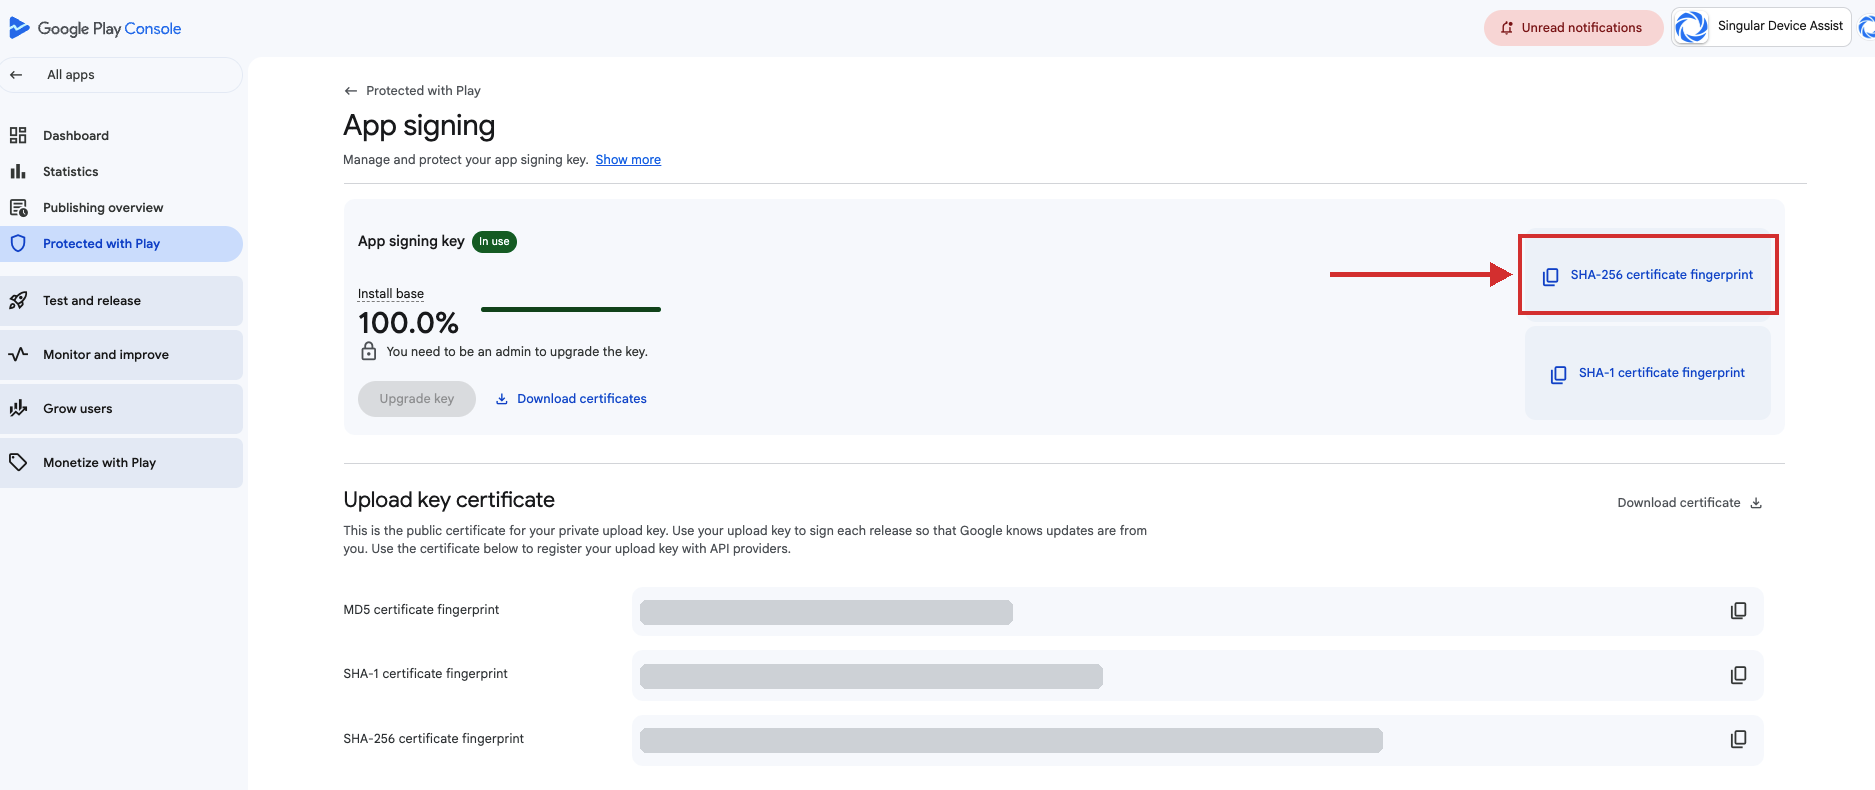Screen dimensions: 1875x790
Task: Click the Statistics bar chart icon
Action: 18,171
